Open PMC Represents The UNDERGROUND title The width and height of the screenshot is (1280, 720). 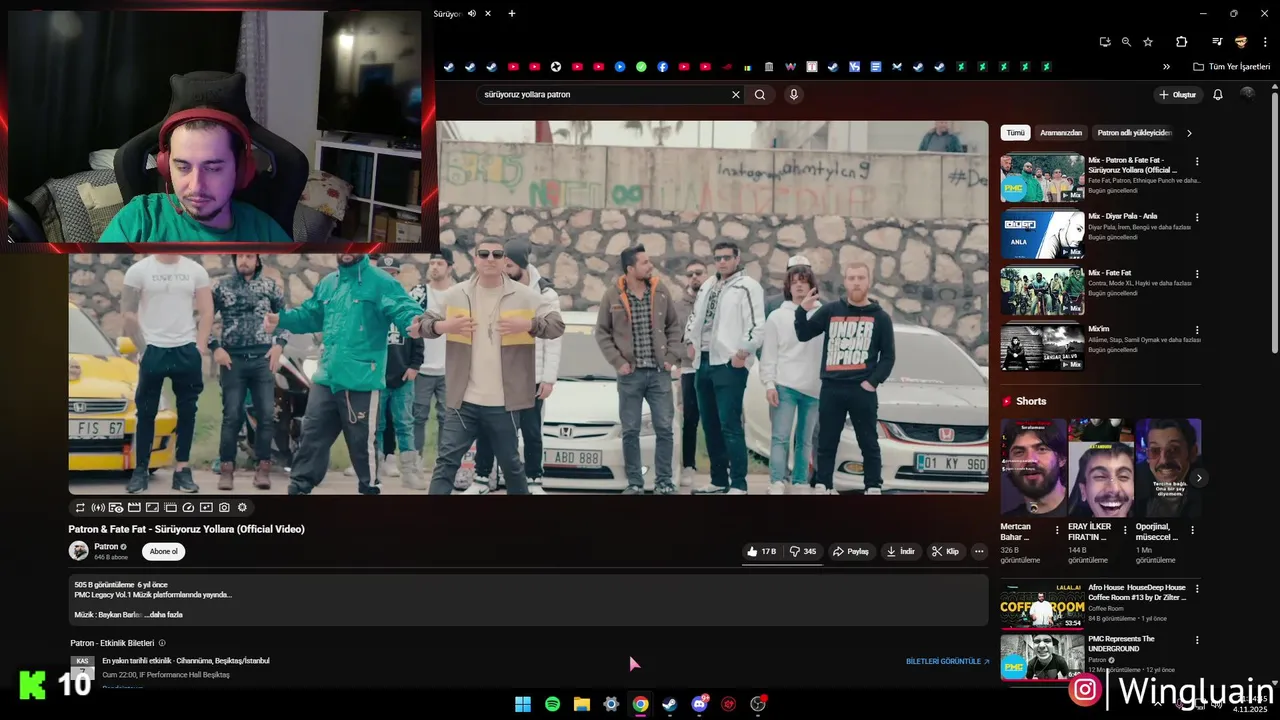pyautogui.click(x=1121, y=644)
